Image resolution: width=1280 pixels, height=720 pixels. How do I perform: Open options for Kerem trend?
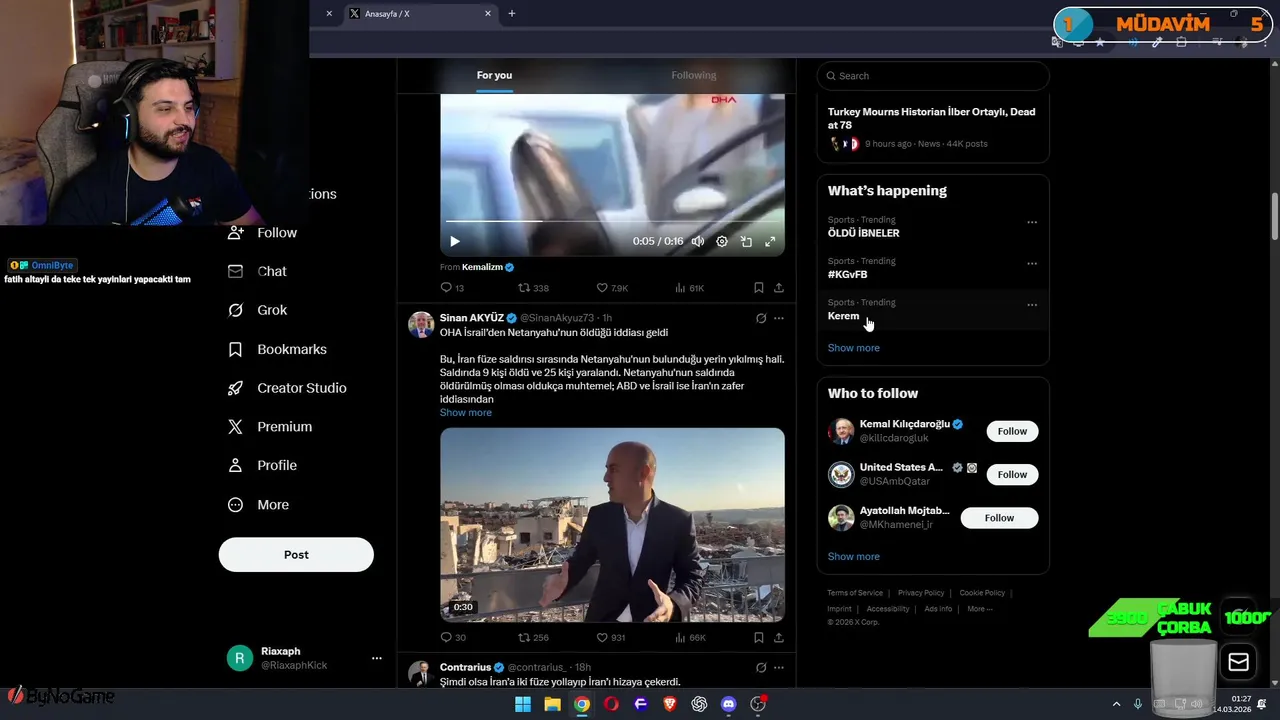tap(1032, 305)
